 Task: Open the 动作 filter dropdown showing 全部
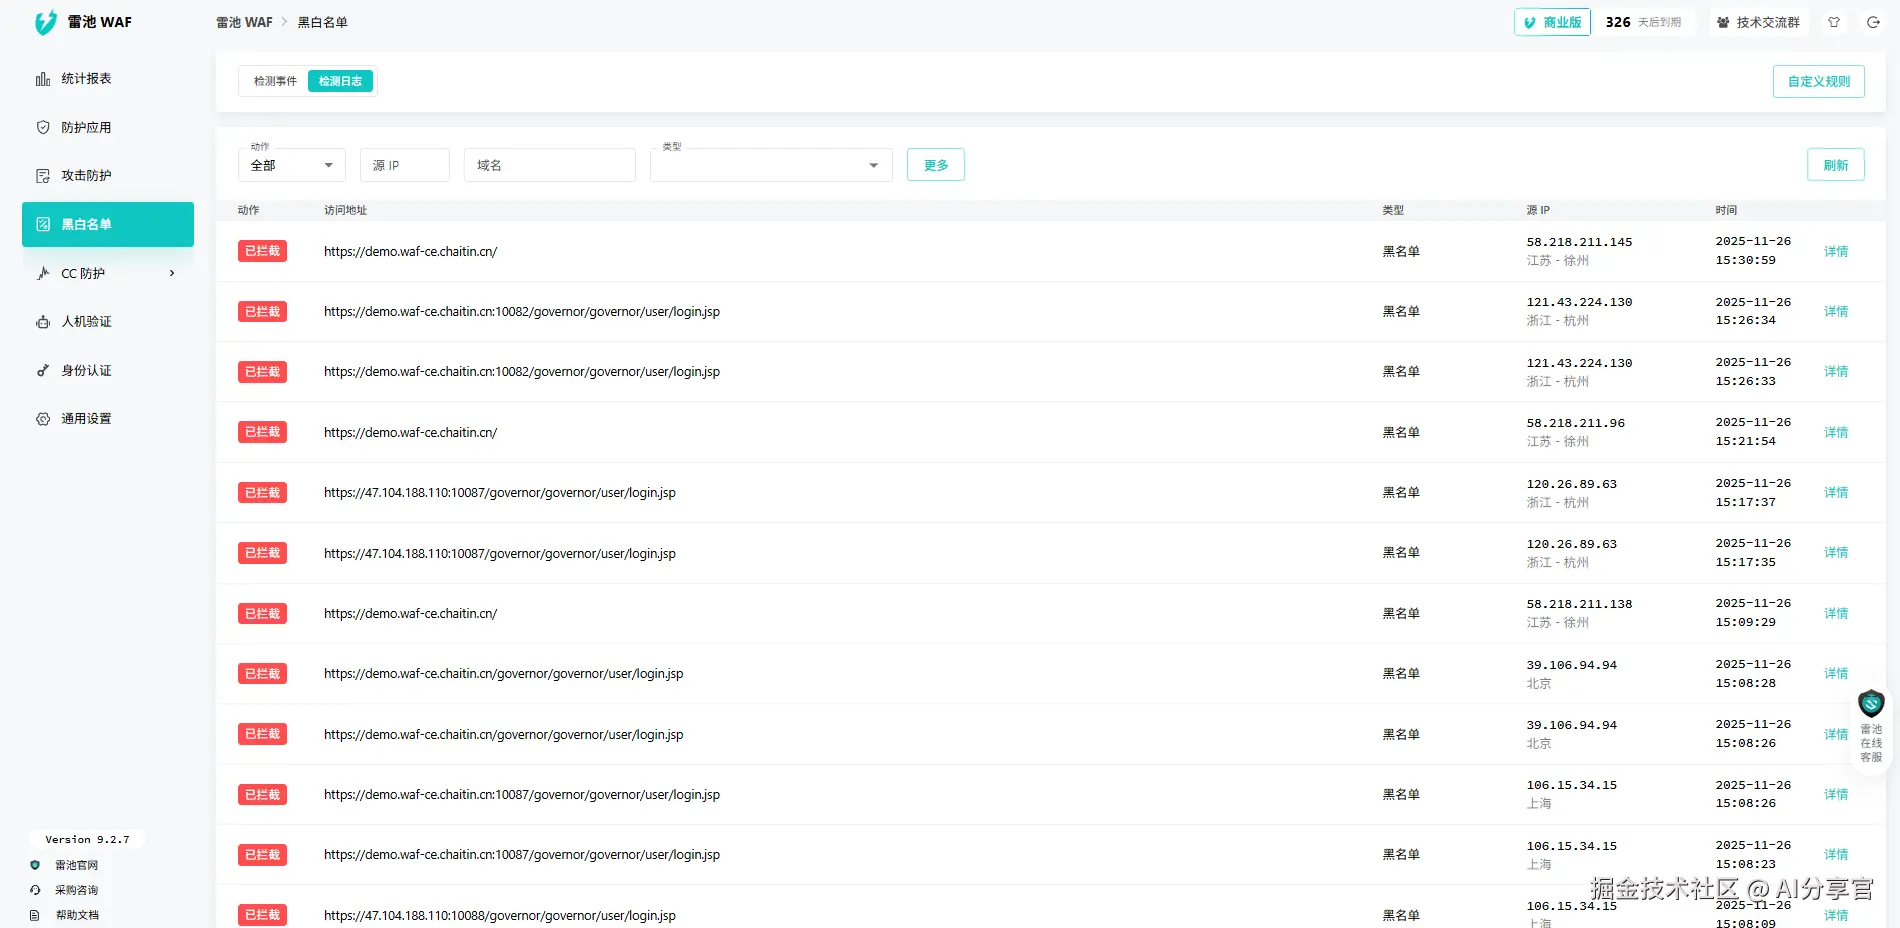coord(292,165)
